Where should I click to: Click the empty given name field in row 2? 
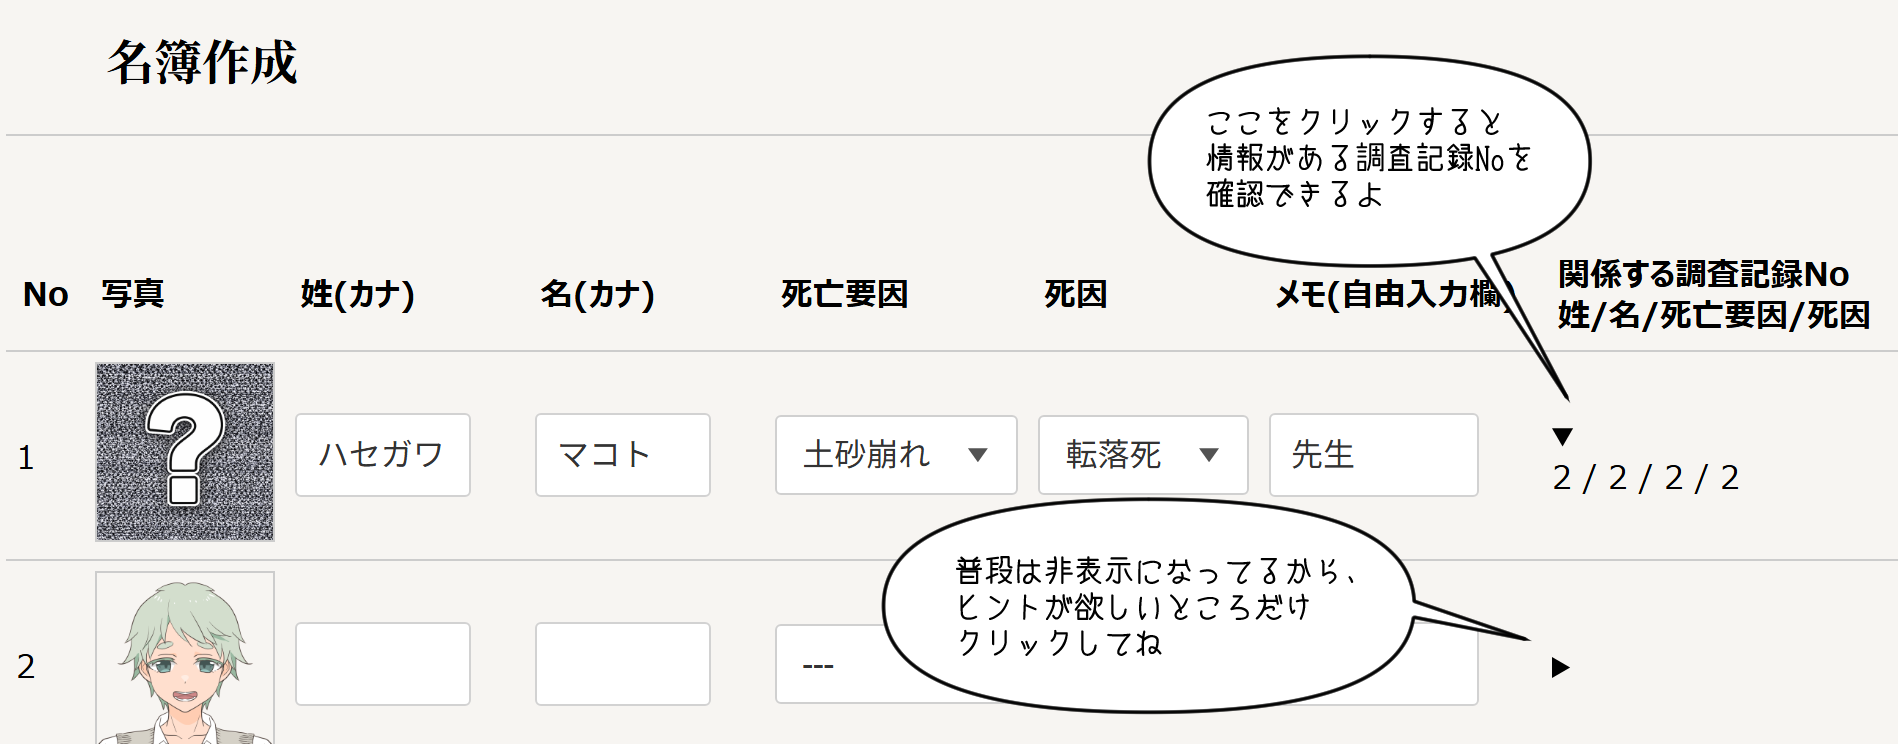click(x=622, y=664)
